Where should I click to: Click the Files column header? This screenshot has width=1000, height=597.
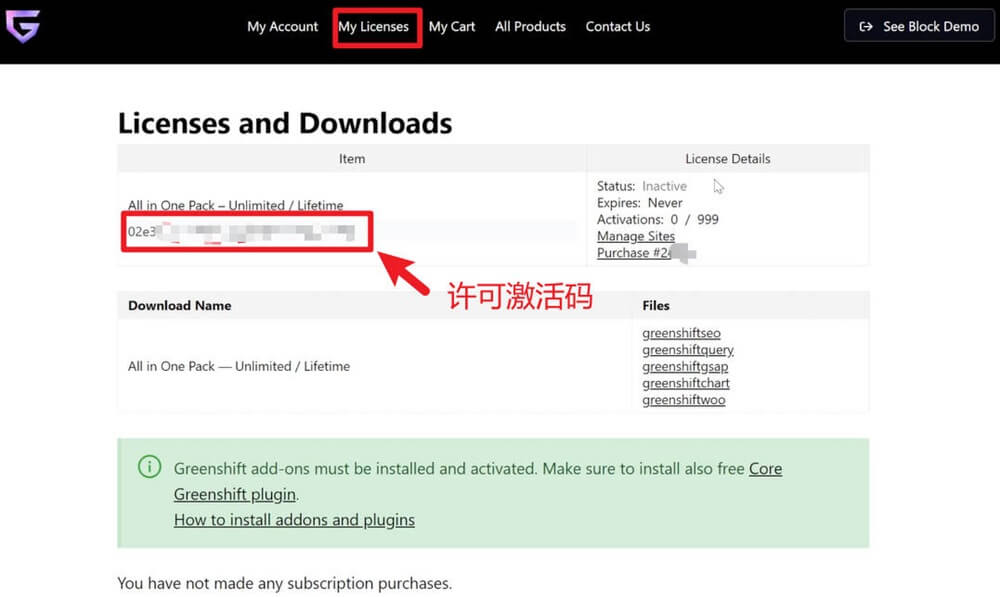656,306
